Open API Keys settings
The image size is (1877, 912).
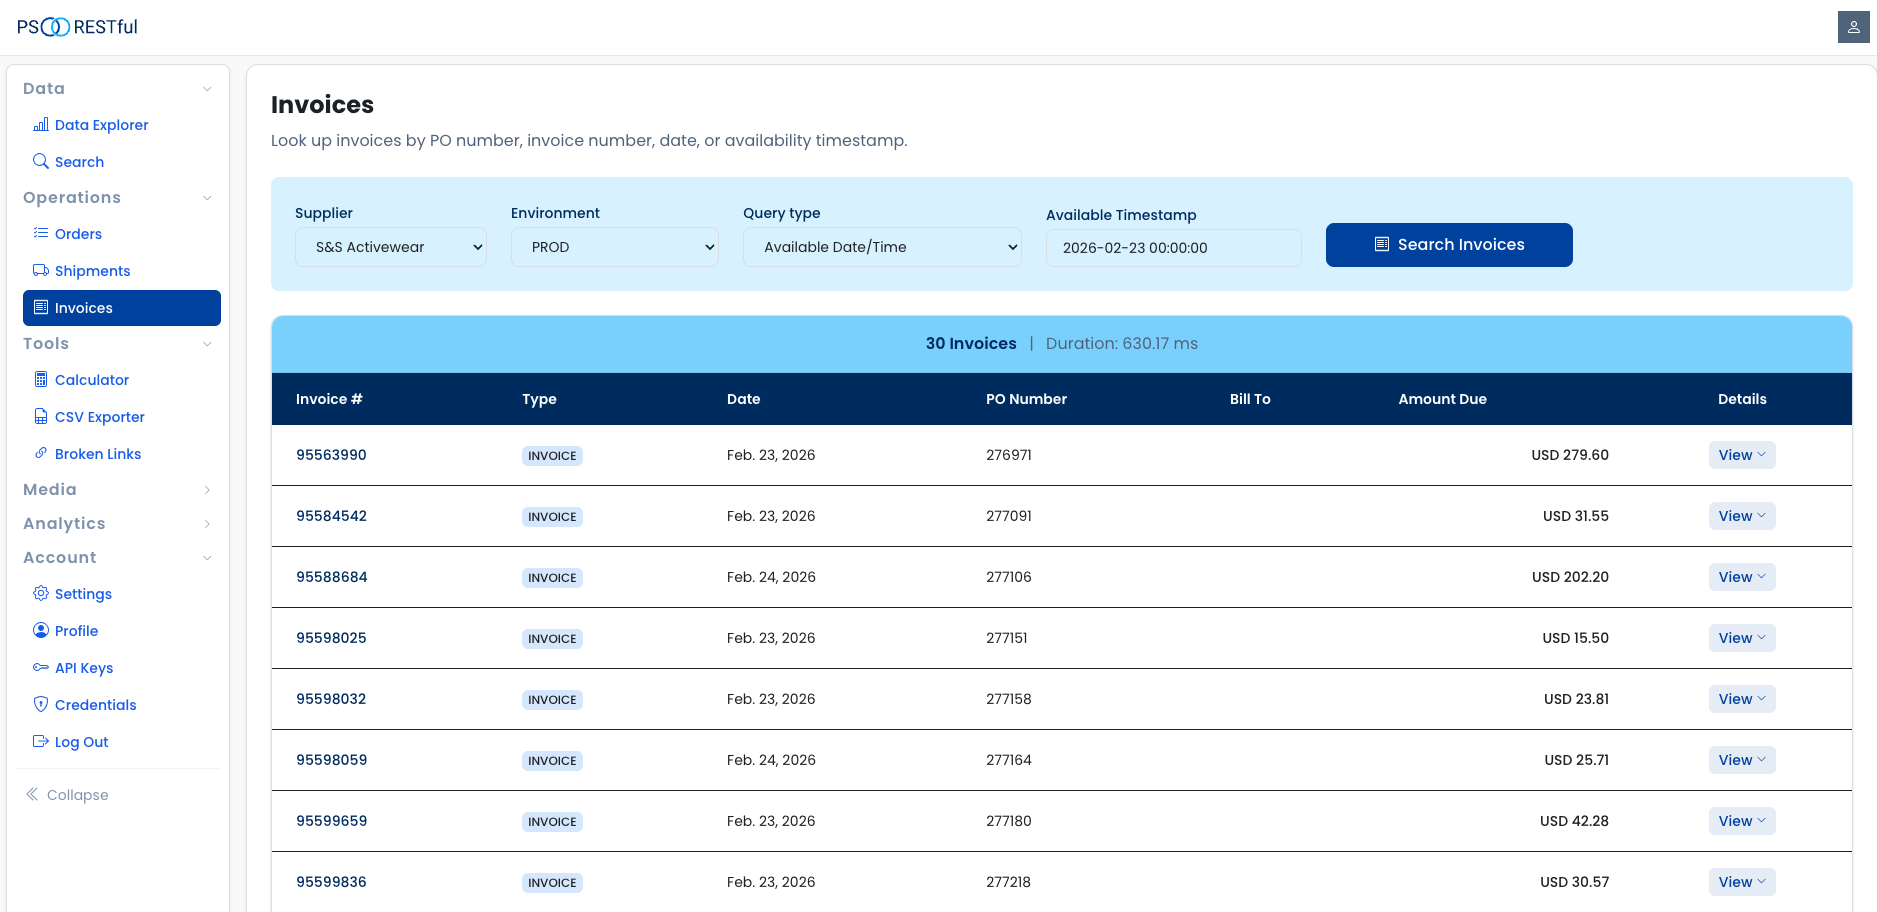click(x=84, y=667)
